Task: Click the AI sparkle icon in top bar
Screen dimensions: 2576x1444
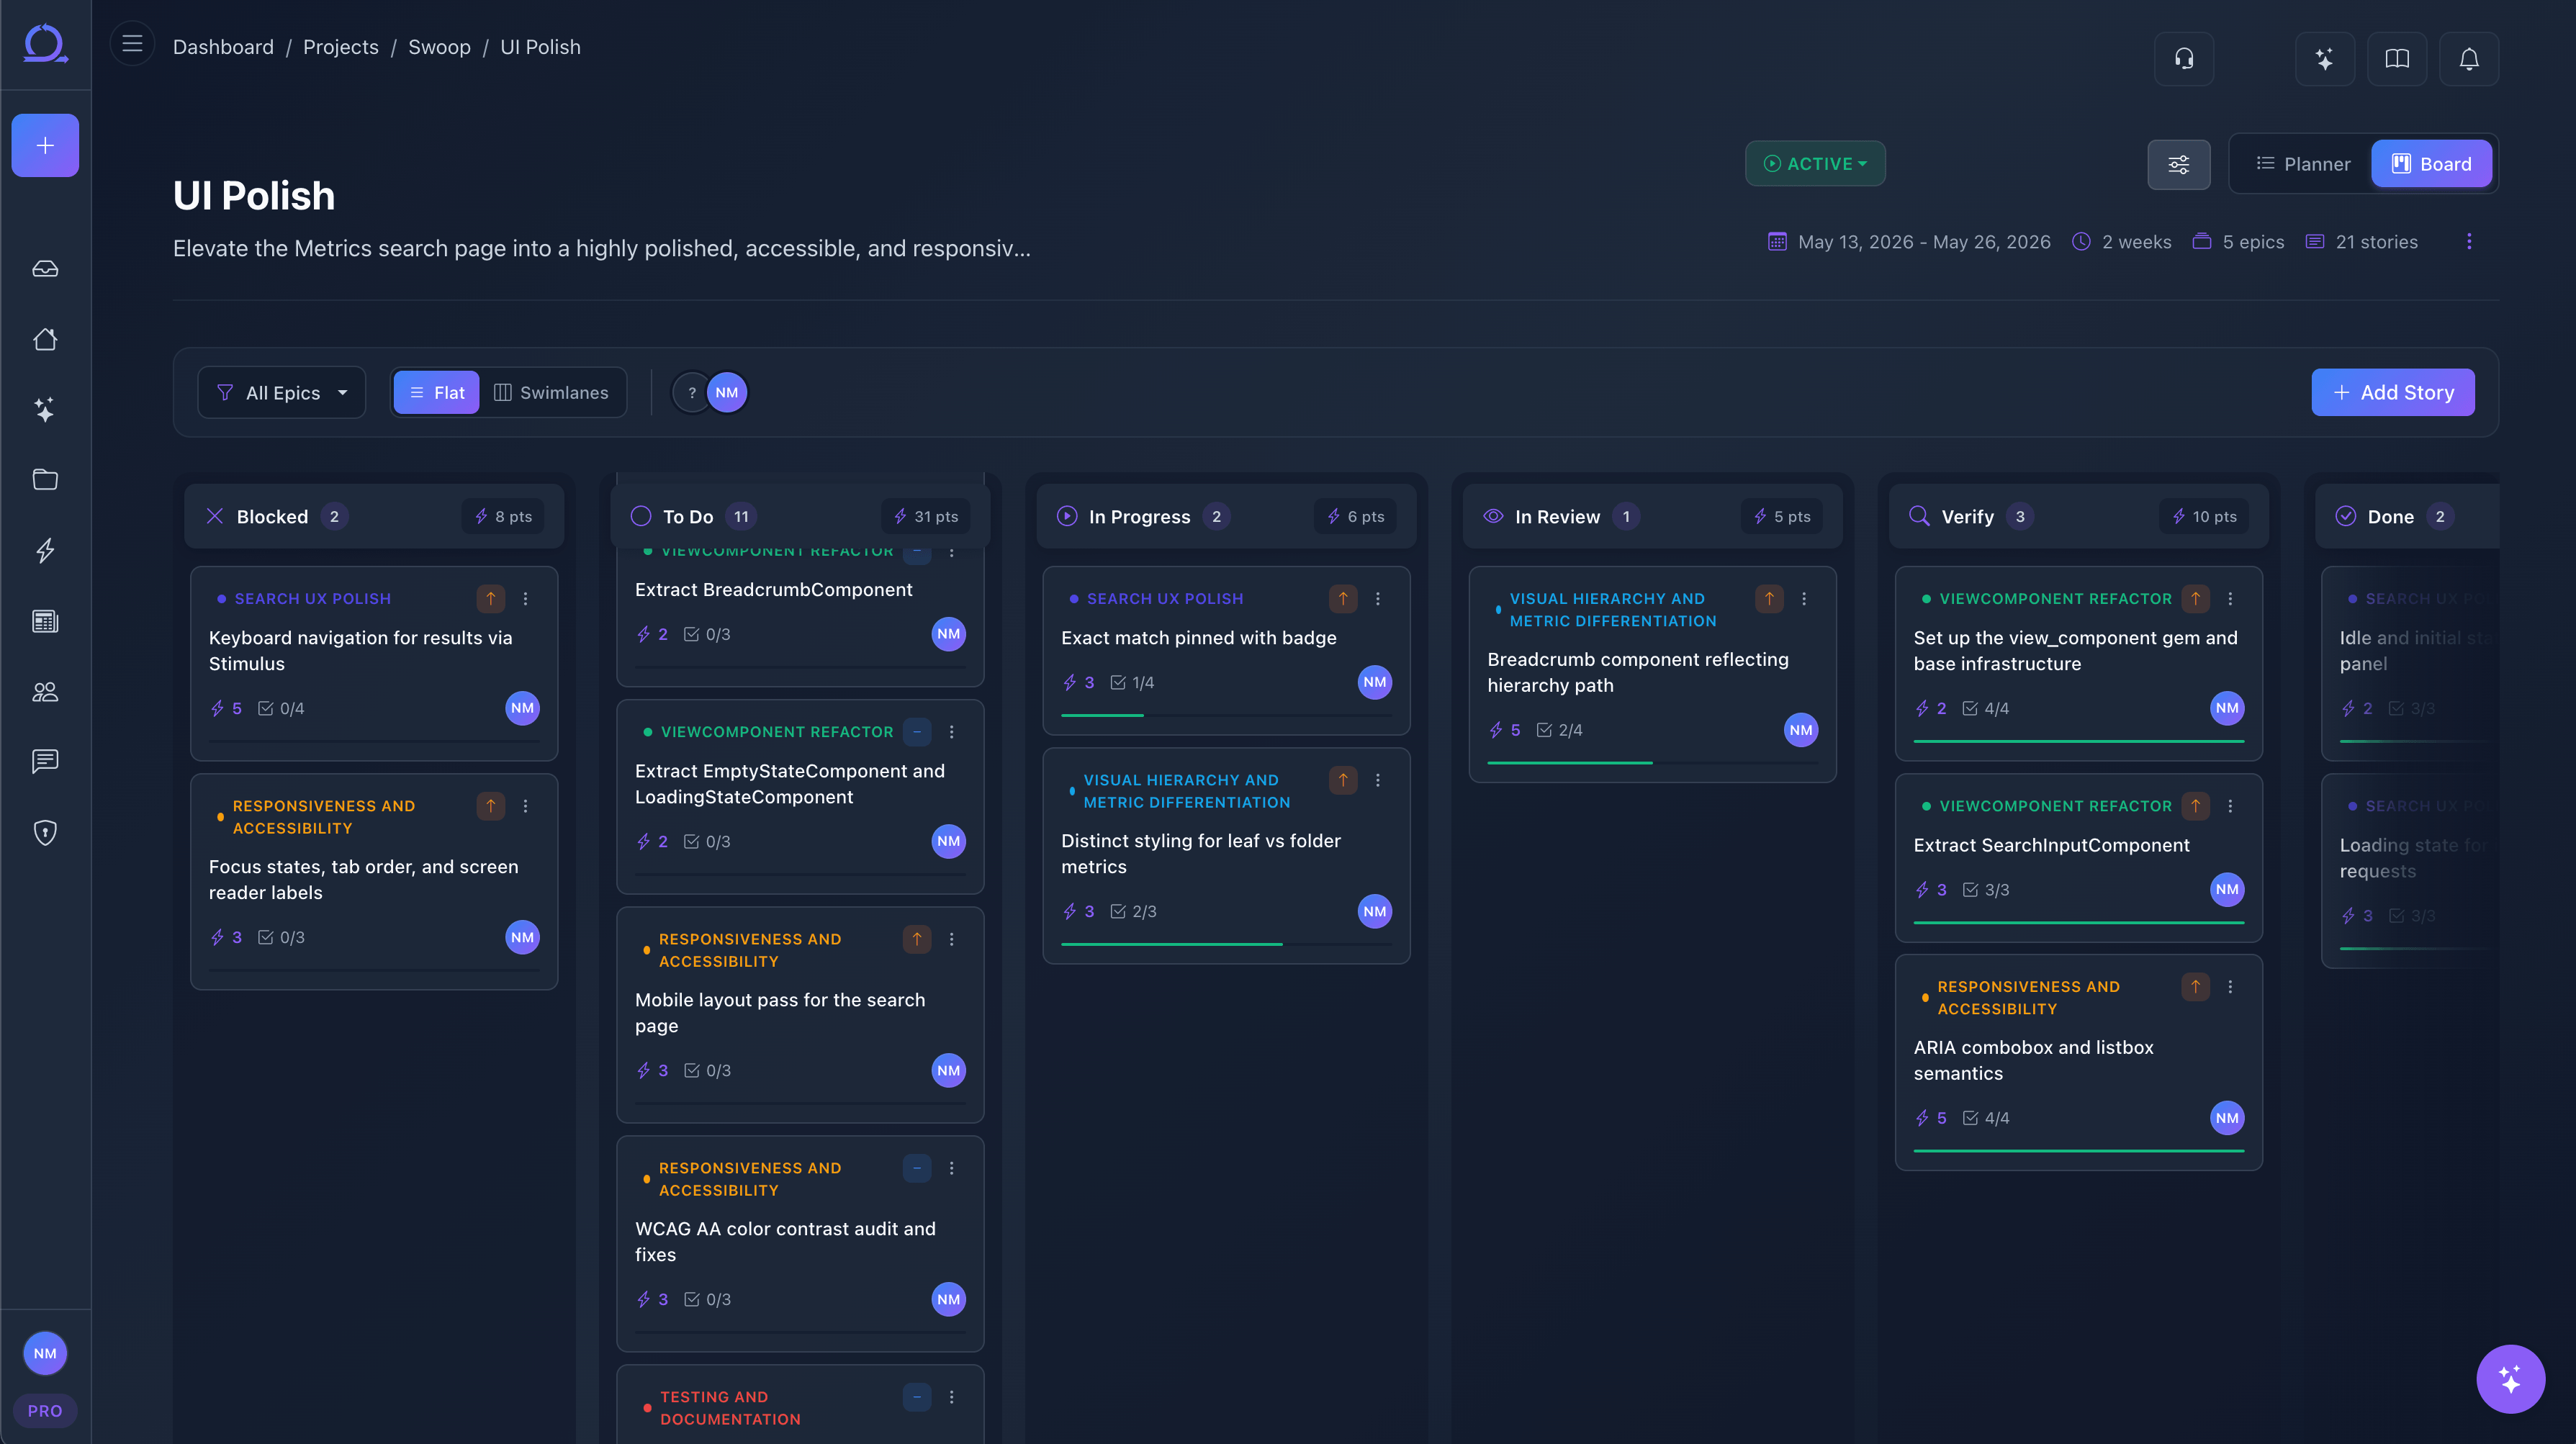Action: tap(2325, 59)
